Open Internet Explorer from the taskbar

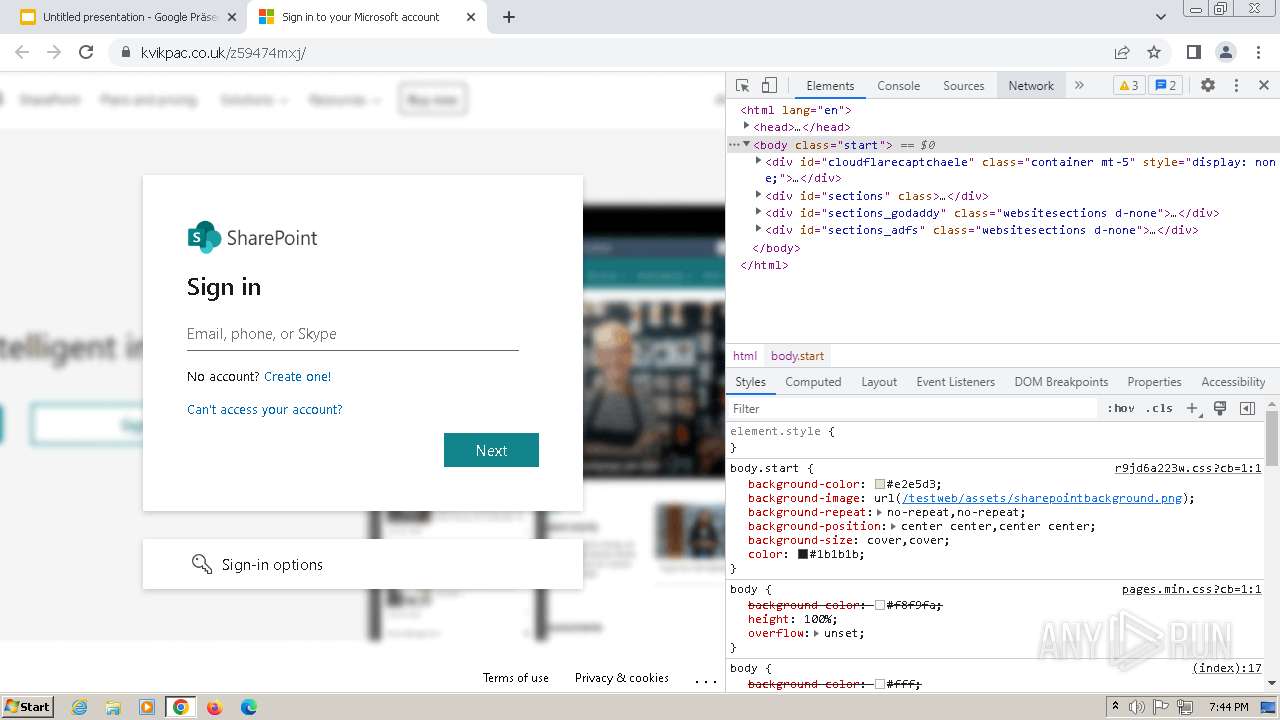tap(79, 707)
